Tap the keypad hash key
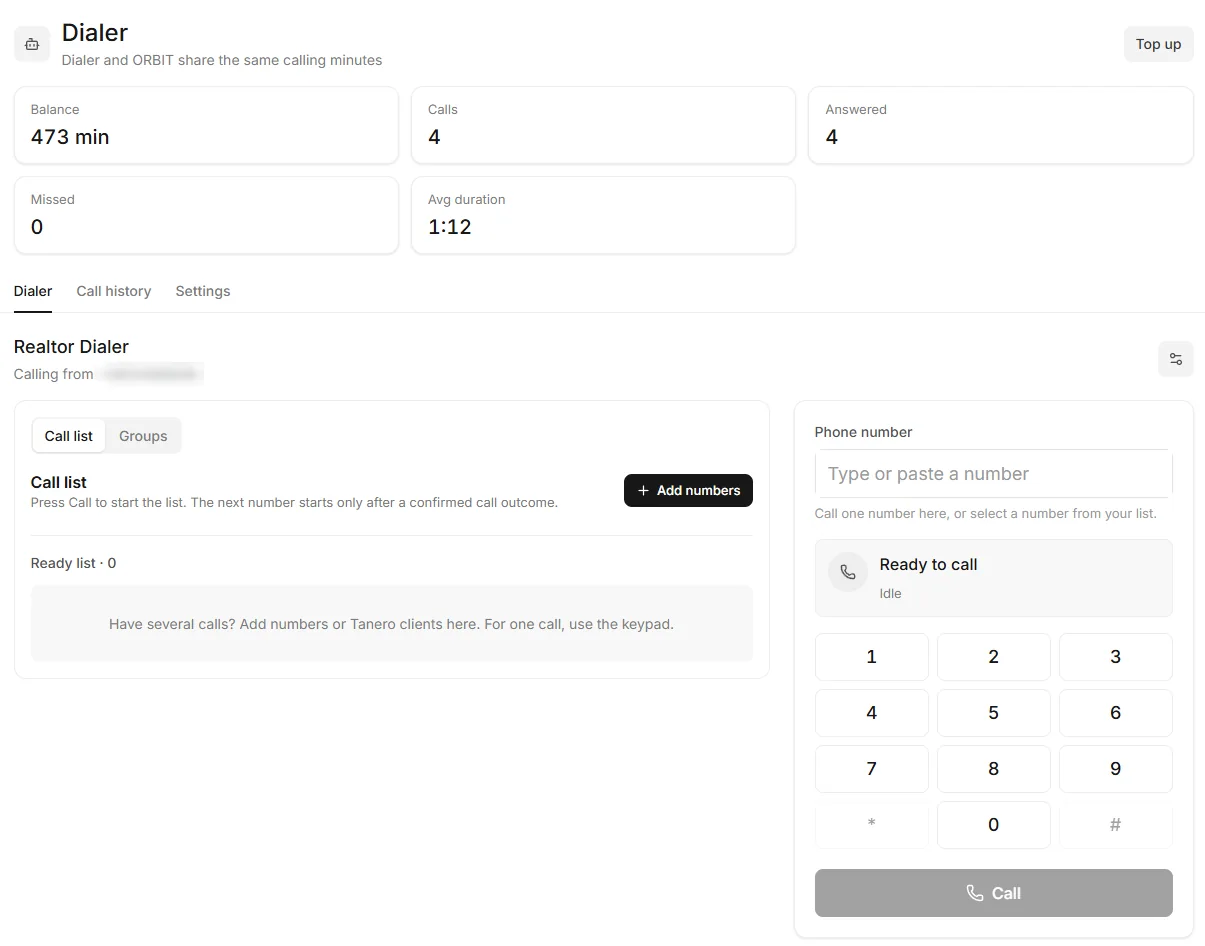Image resolution: width=1205 pixels, height=946 pixels. pos(1116,825)
